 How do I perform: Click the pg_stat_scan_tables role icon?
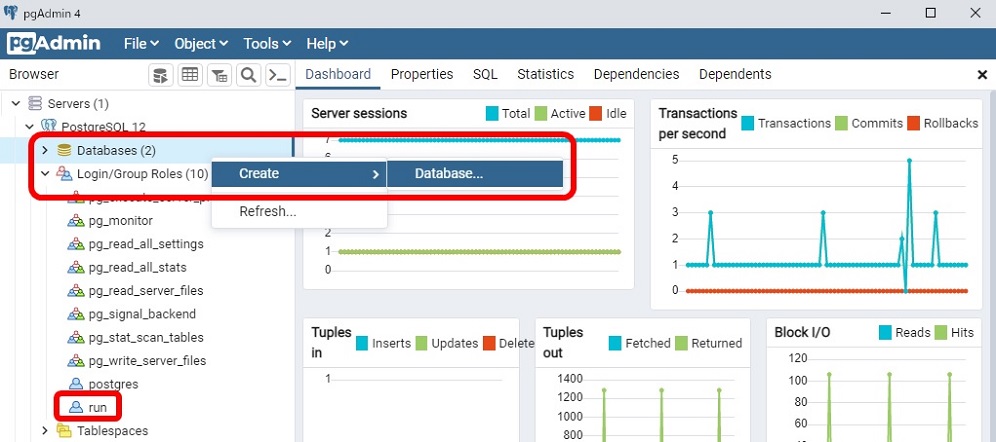(x=76, y=337)
